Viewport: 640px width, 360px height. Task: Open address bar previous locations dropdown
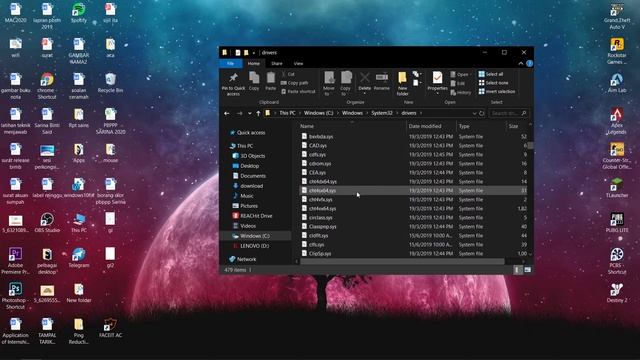click(474, 113)
